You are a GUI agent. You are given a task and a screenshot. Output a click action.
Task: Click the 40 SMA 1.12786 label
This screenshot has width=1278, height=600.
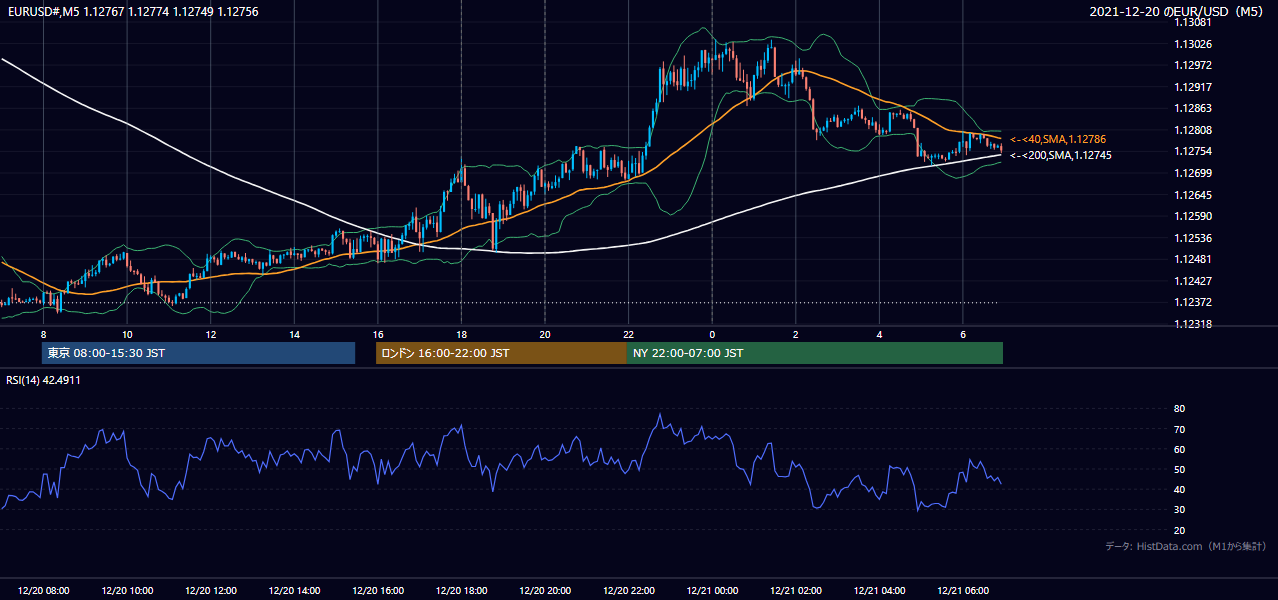coord(1058,139)
